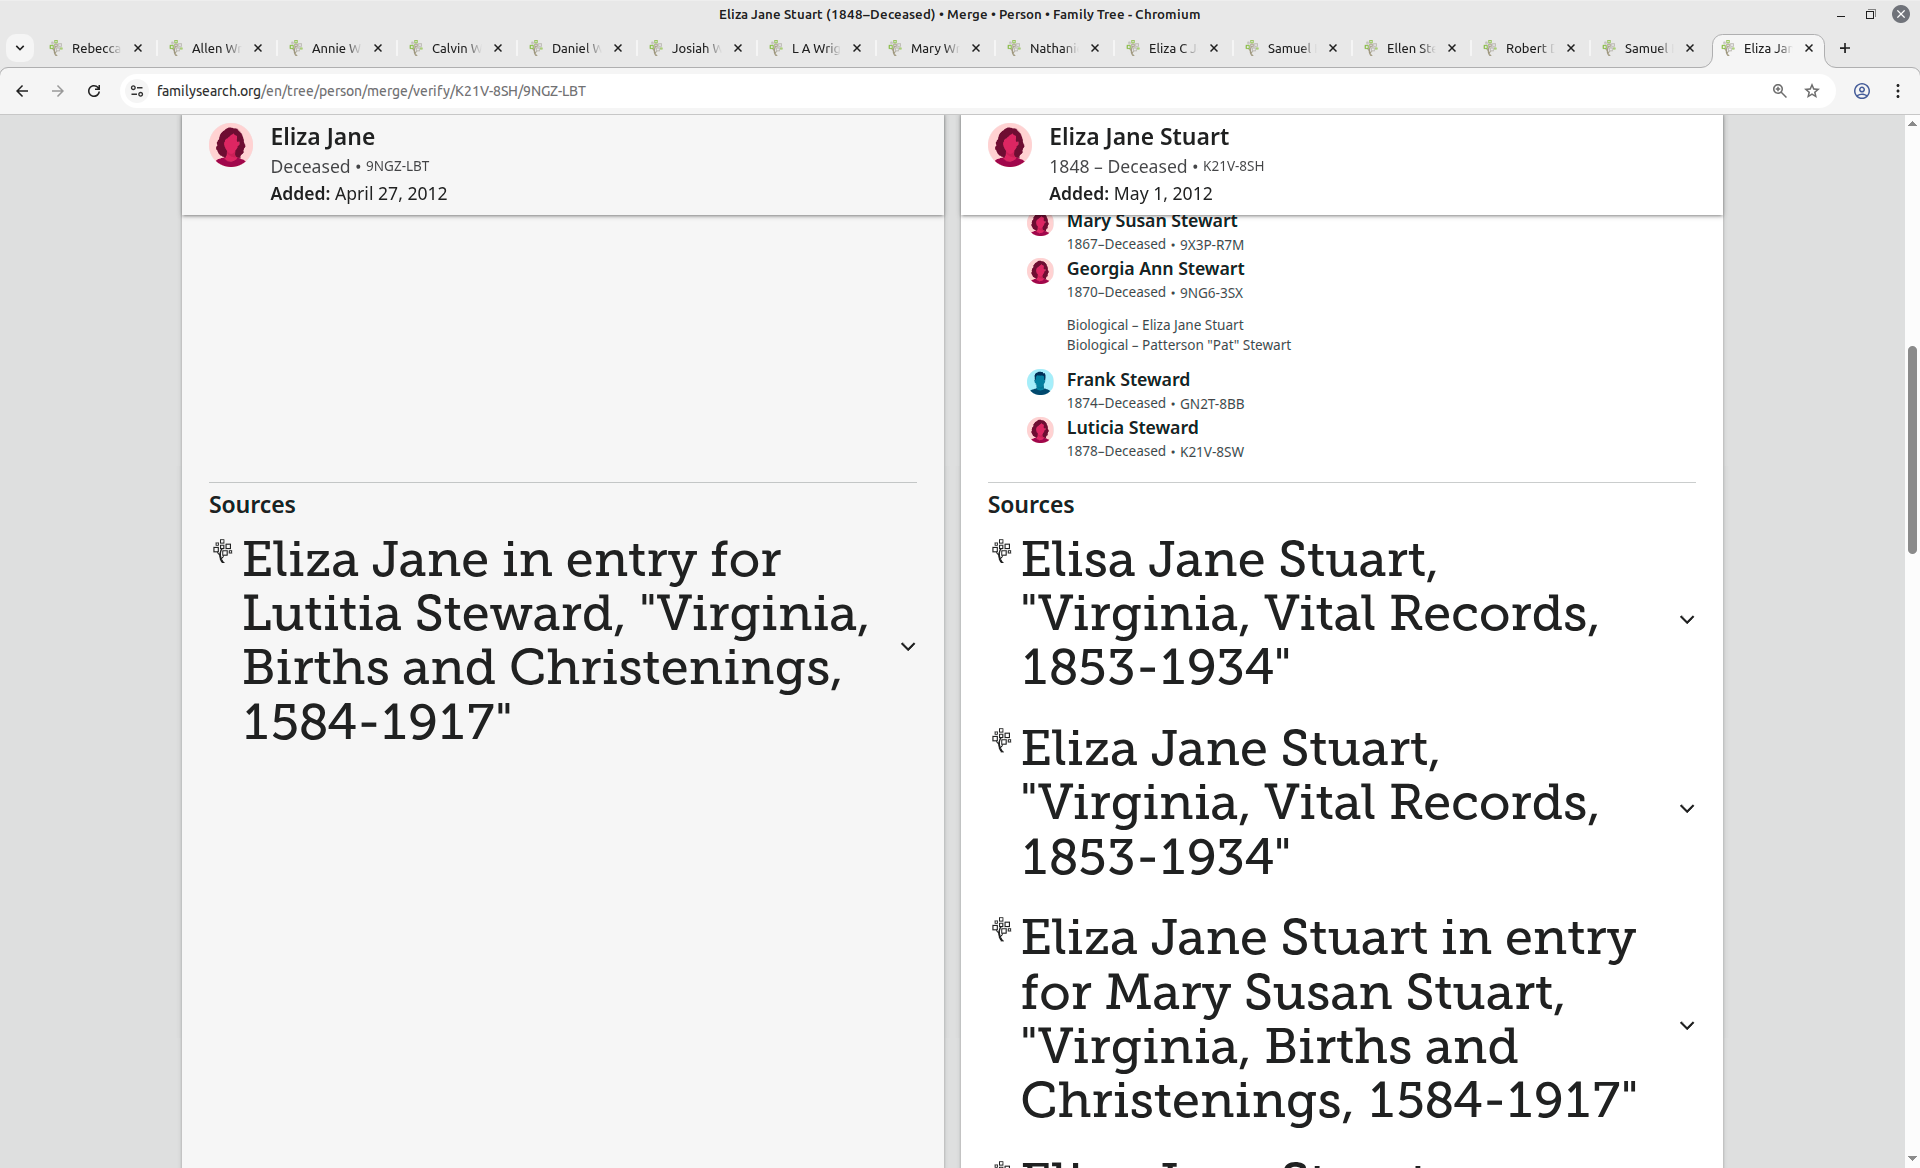The image size is (1920, 1168).
Task: Expand the Mary Susan Stuart Births and Christenings source
Action: point(1686,1026)
